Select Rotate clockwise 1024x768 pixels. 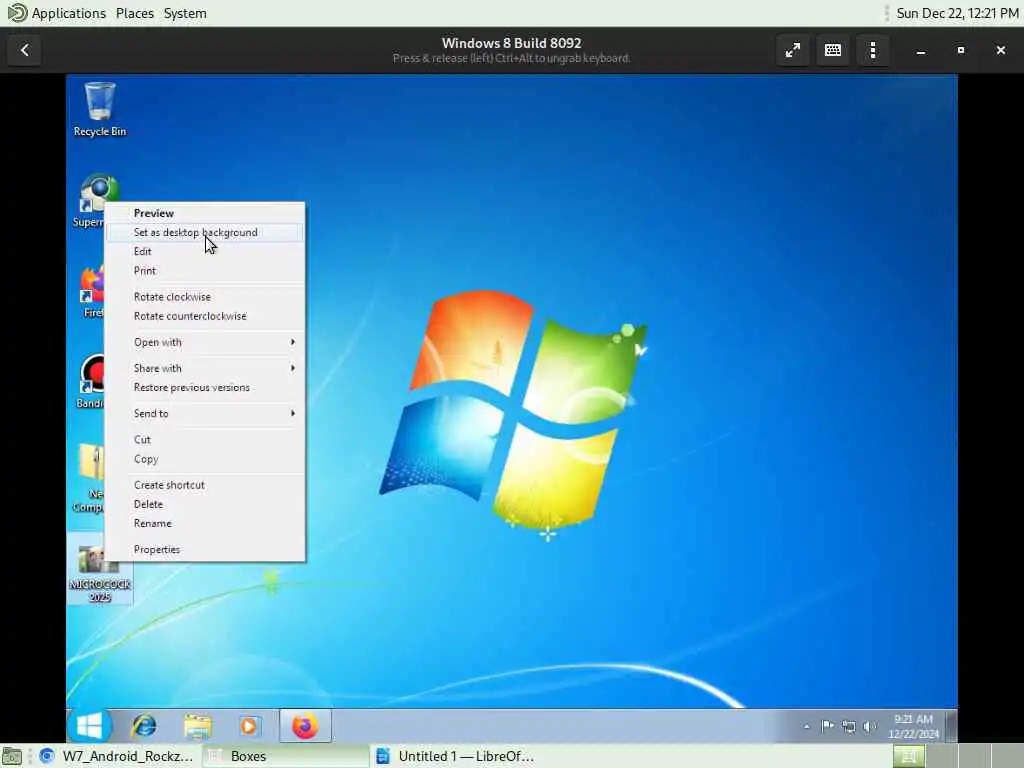pos(205,296)
